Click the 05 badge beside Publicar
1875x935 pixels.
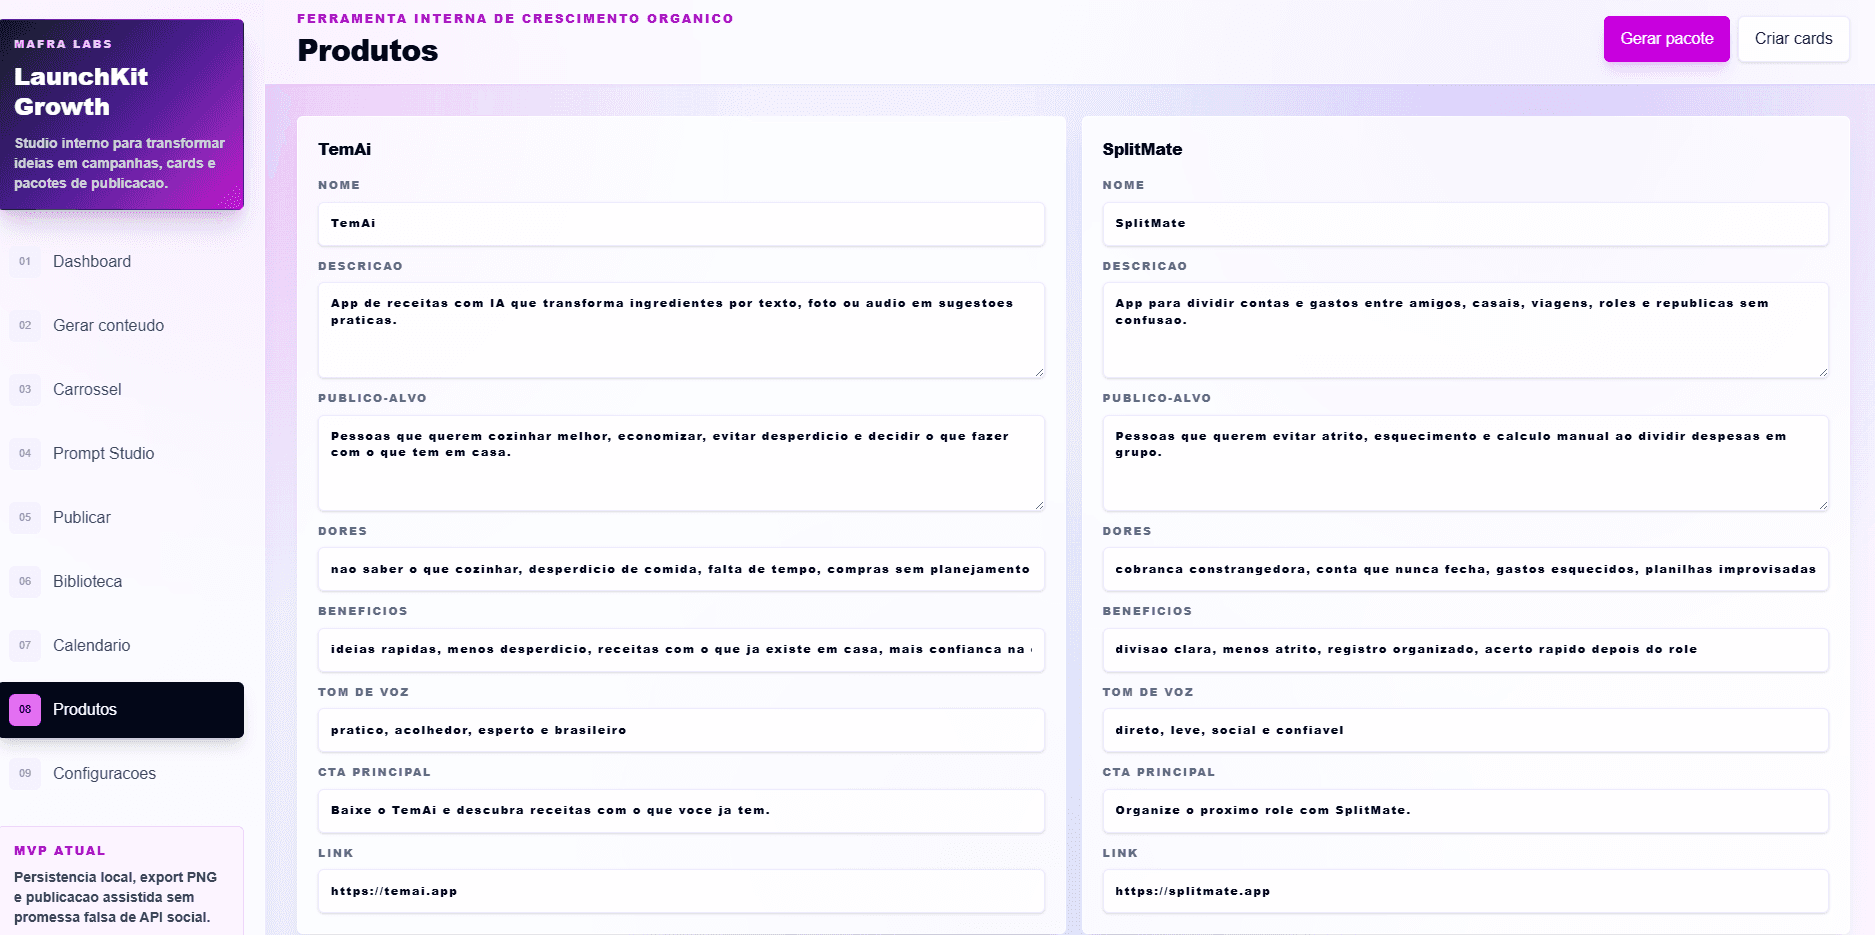tap(25, 518)
